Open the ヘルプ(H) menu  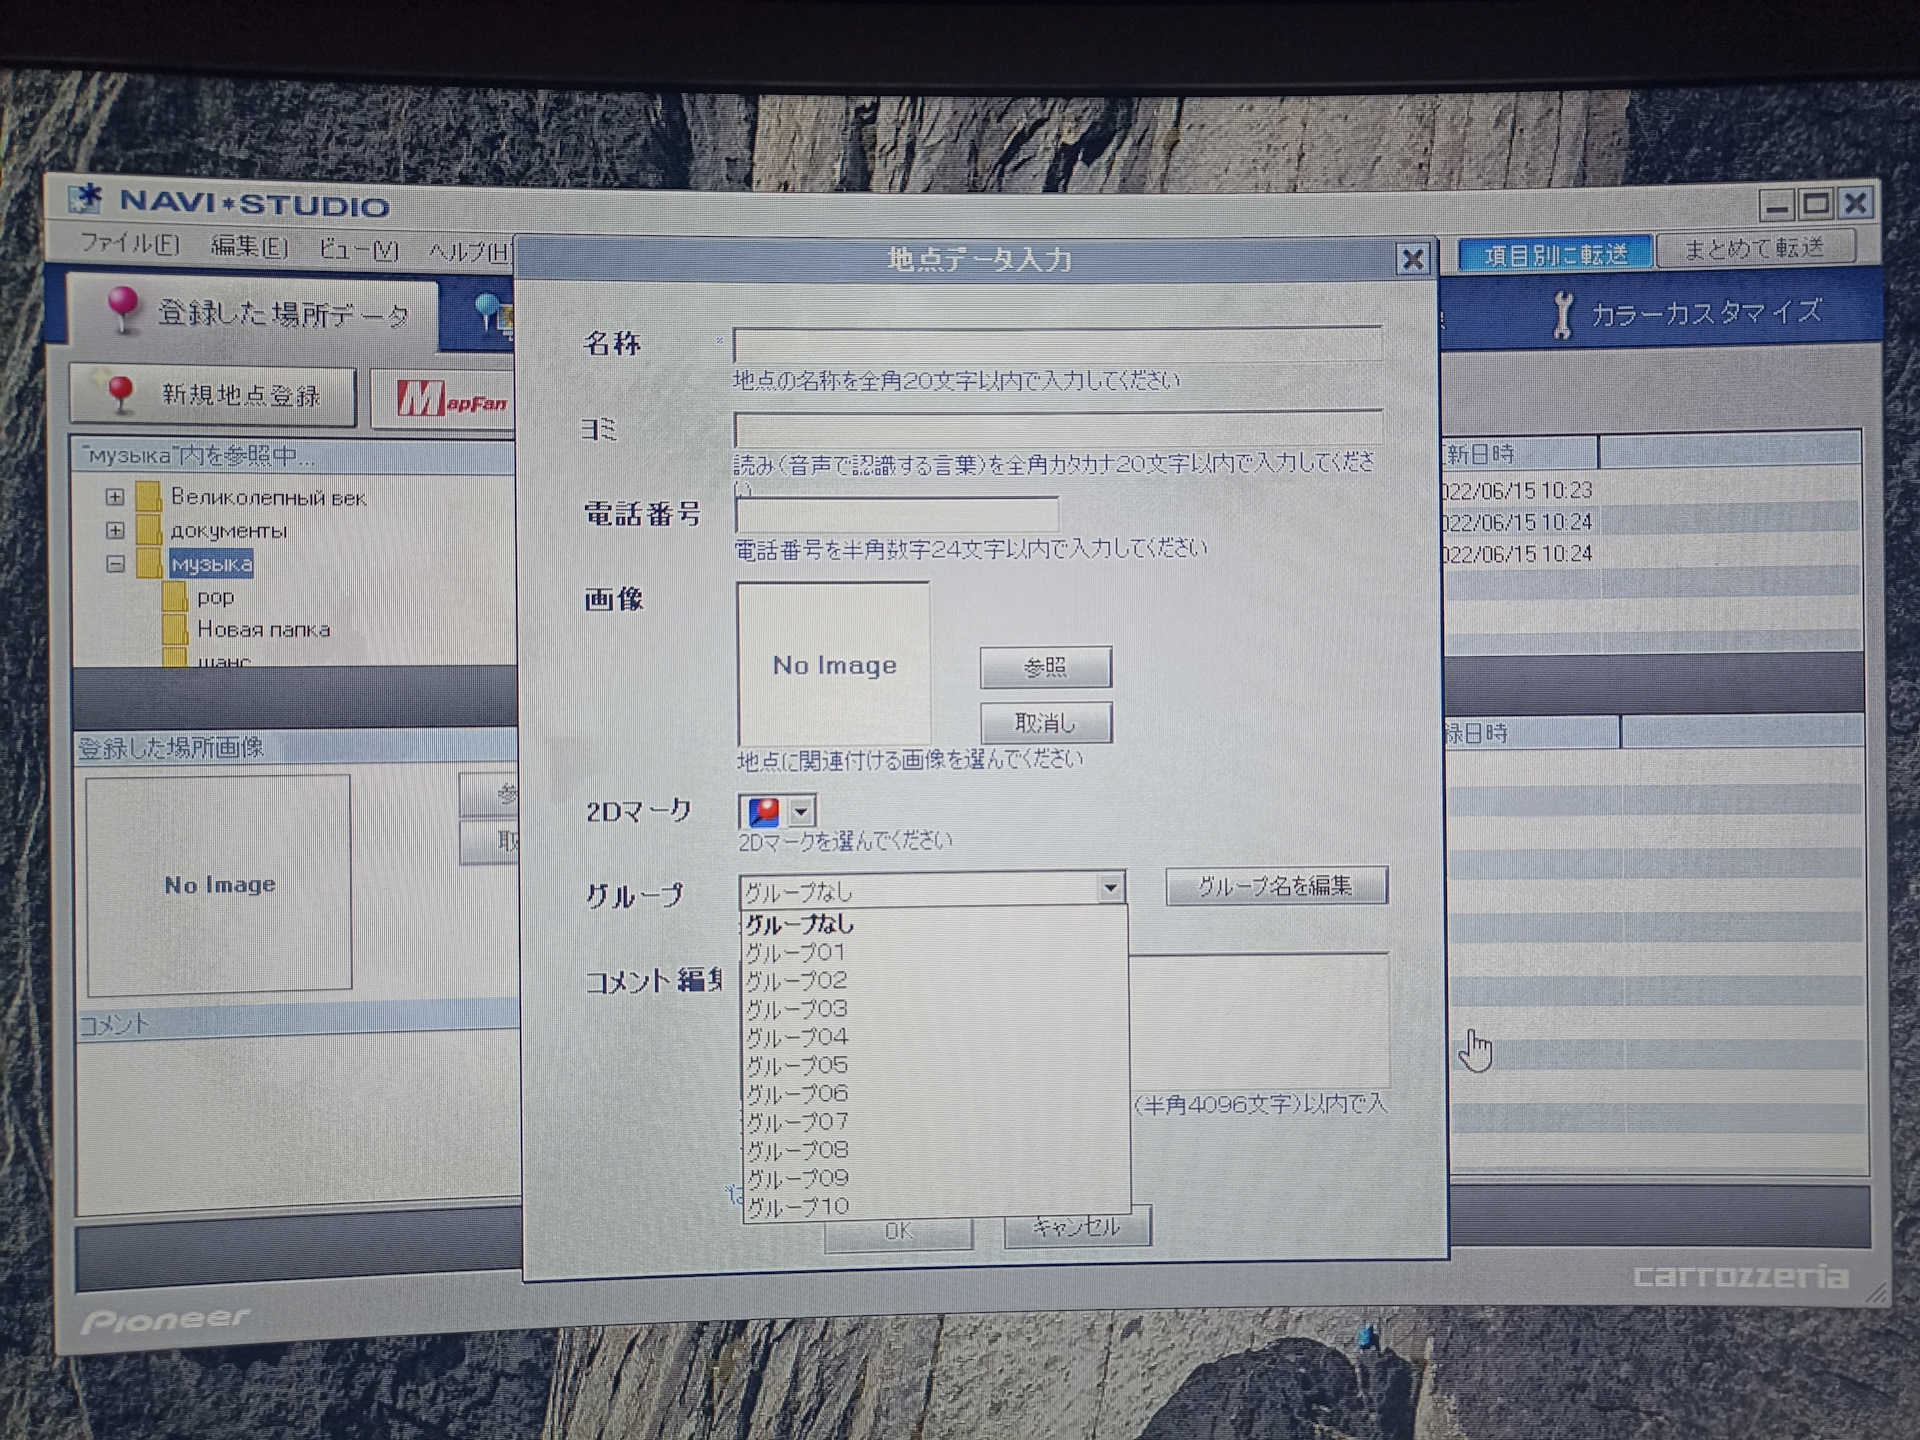470,251
